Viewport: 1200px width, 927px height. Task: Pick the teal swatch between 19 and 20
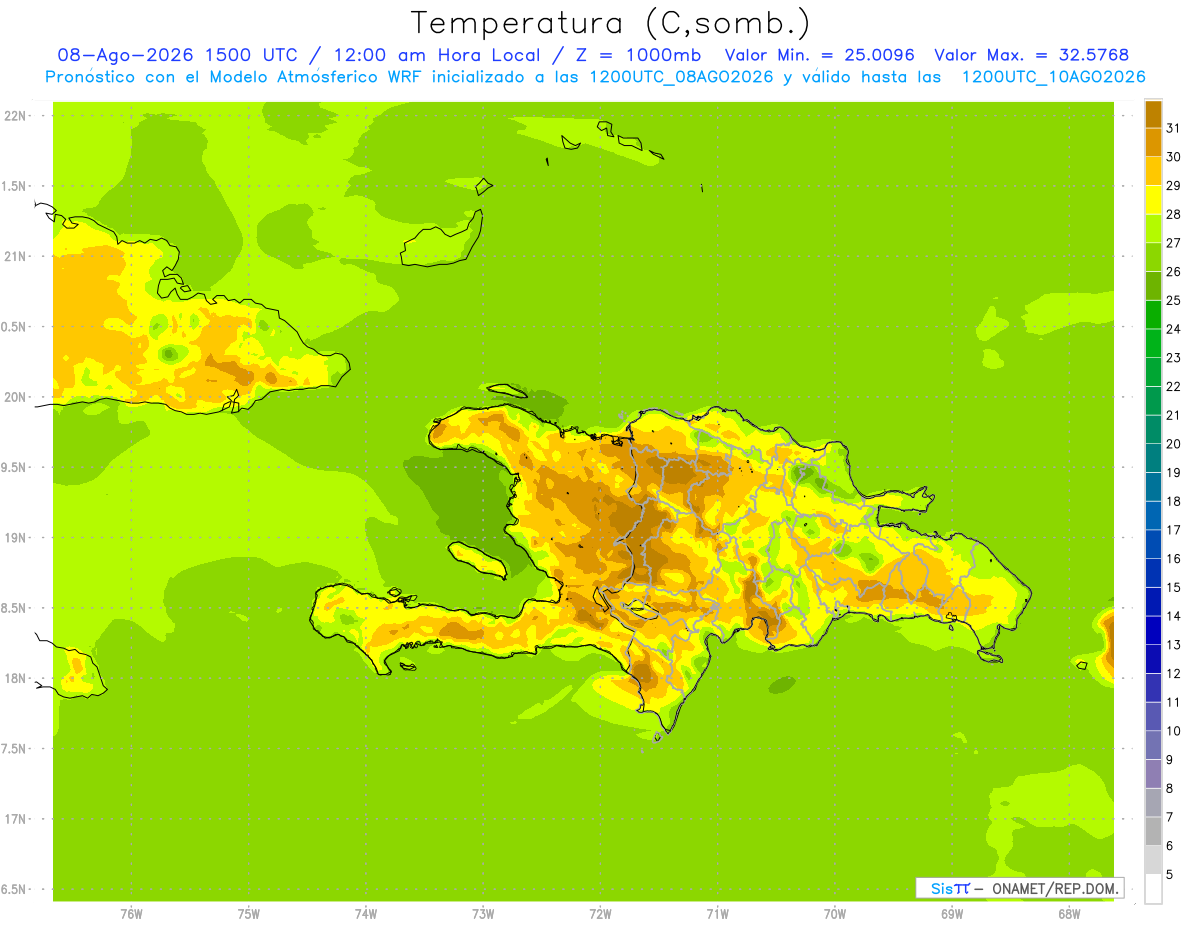tap(1153, 458)
